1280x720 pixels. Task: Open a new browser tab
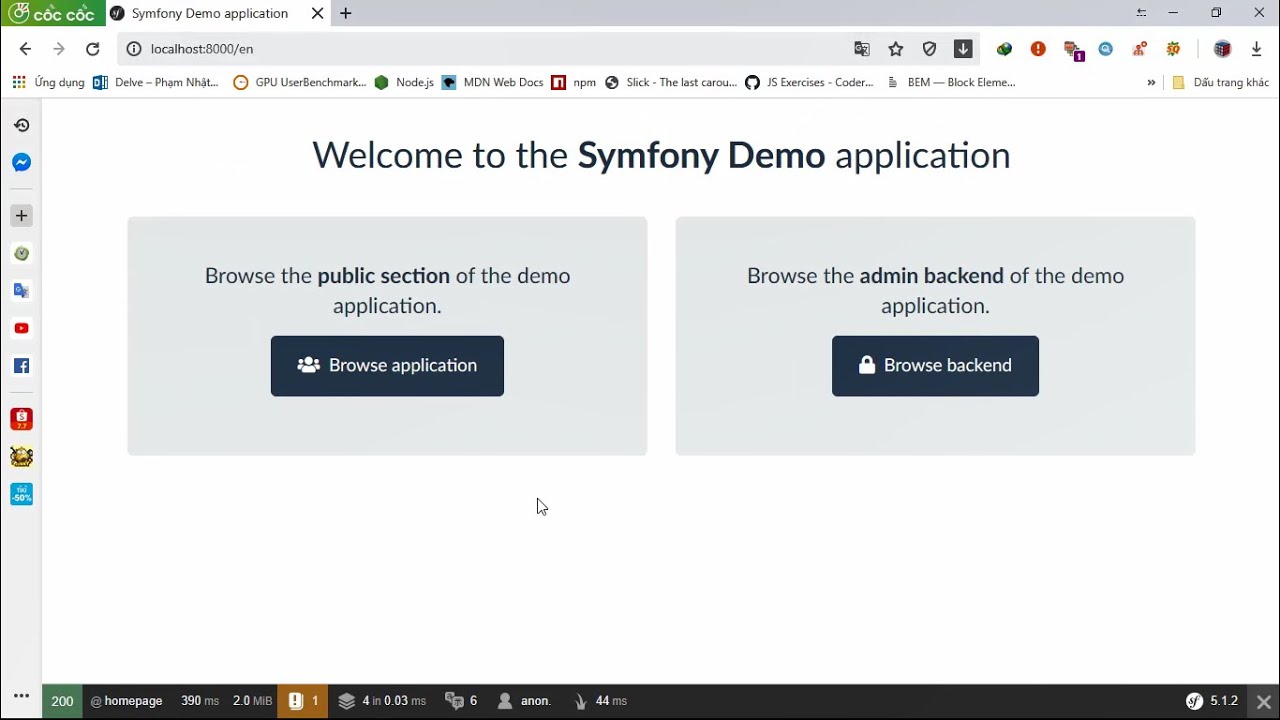tap(346, 14)
